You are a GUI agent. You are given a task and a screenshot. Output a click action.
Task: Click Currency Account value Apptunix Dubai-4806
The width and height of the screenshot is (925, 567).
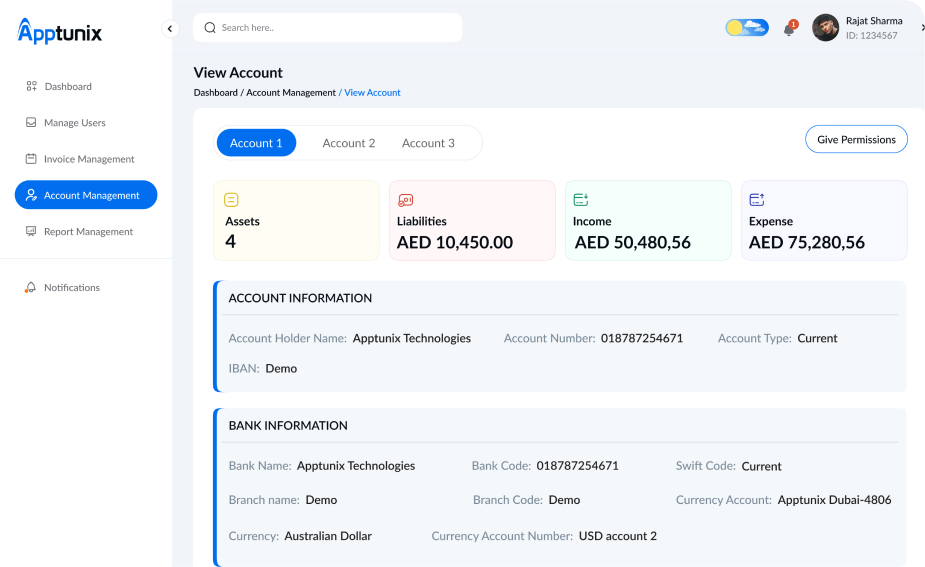(x=834, y=500)
